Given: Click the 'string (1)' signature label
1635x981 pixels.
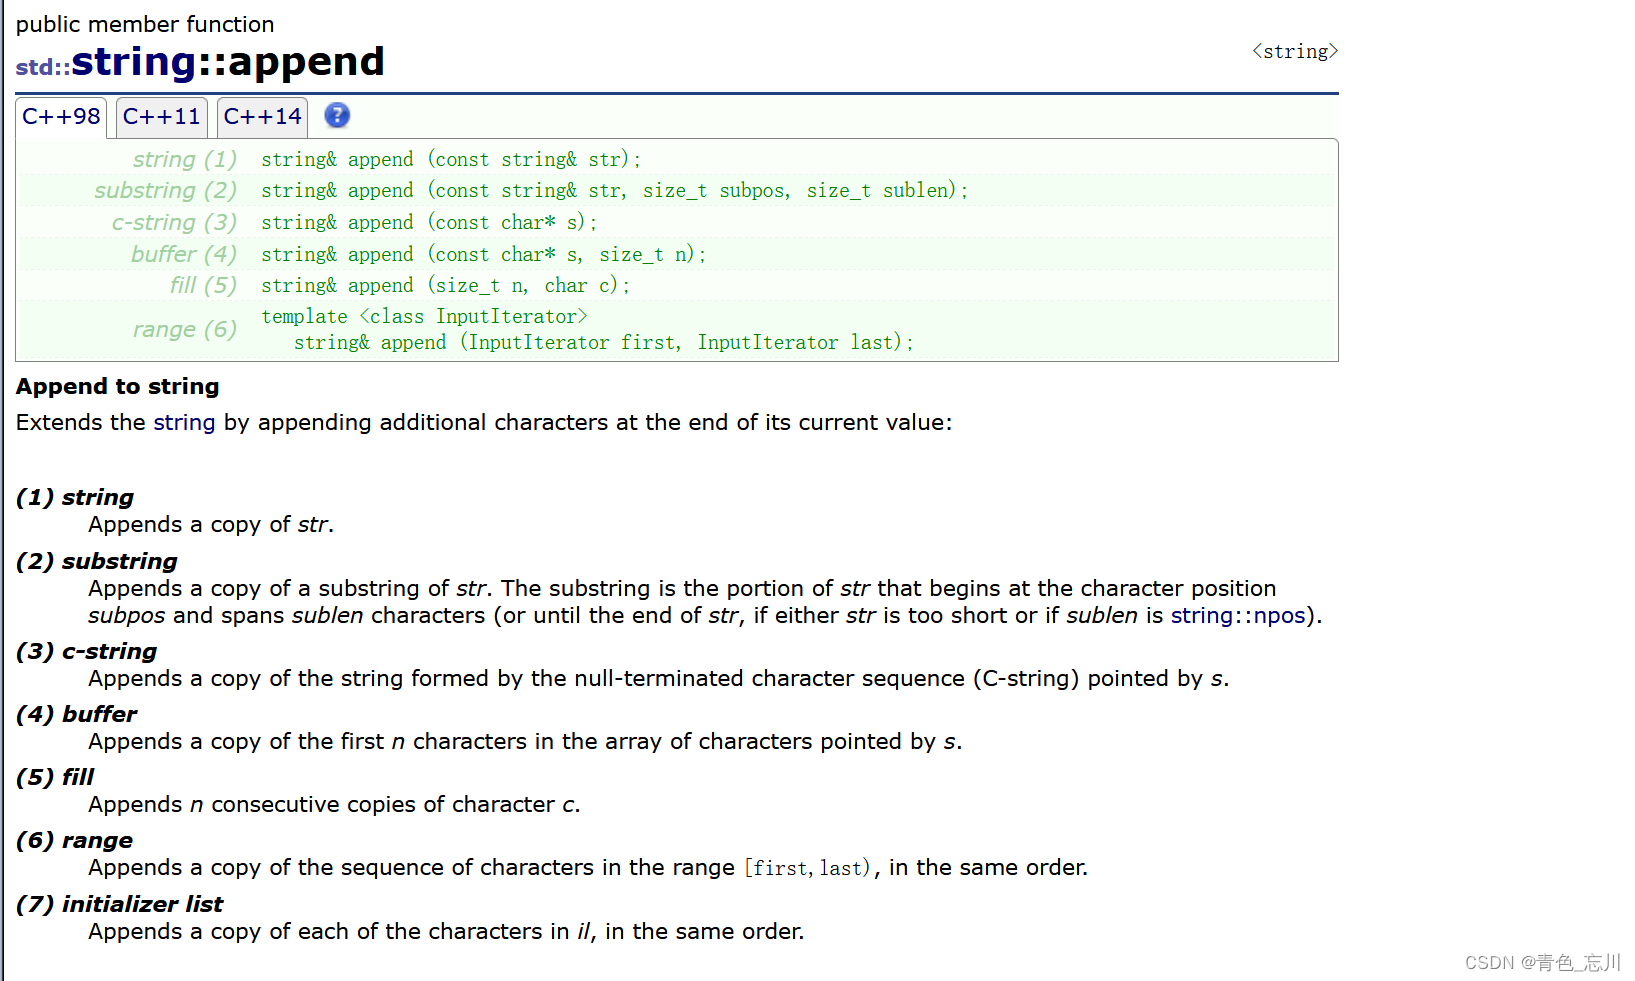Looking at the screenshot, I should point(185,159).
